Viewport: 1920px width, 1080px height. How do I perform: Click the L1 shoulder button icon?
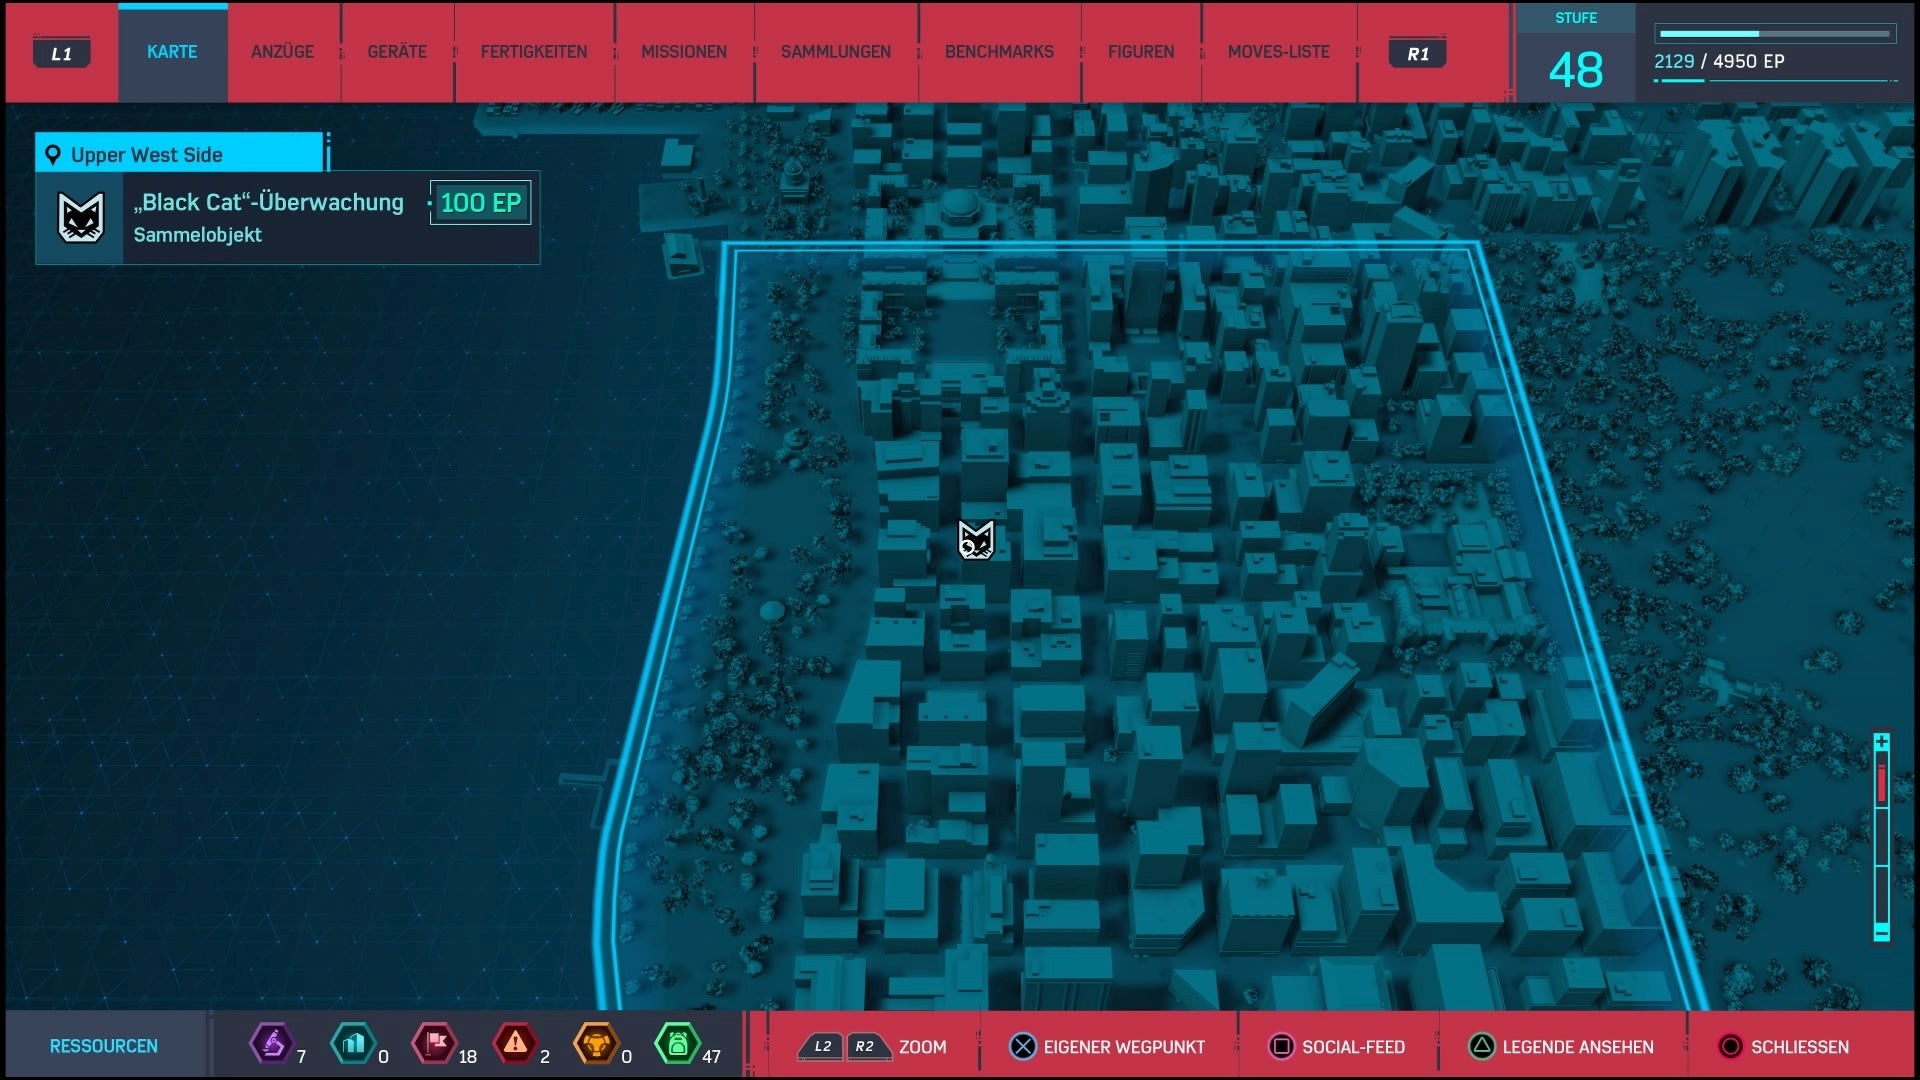tap(62, 53)
